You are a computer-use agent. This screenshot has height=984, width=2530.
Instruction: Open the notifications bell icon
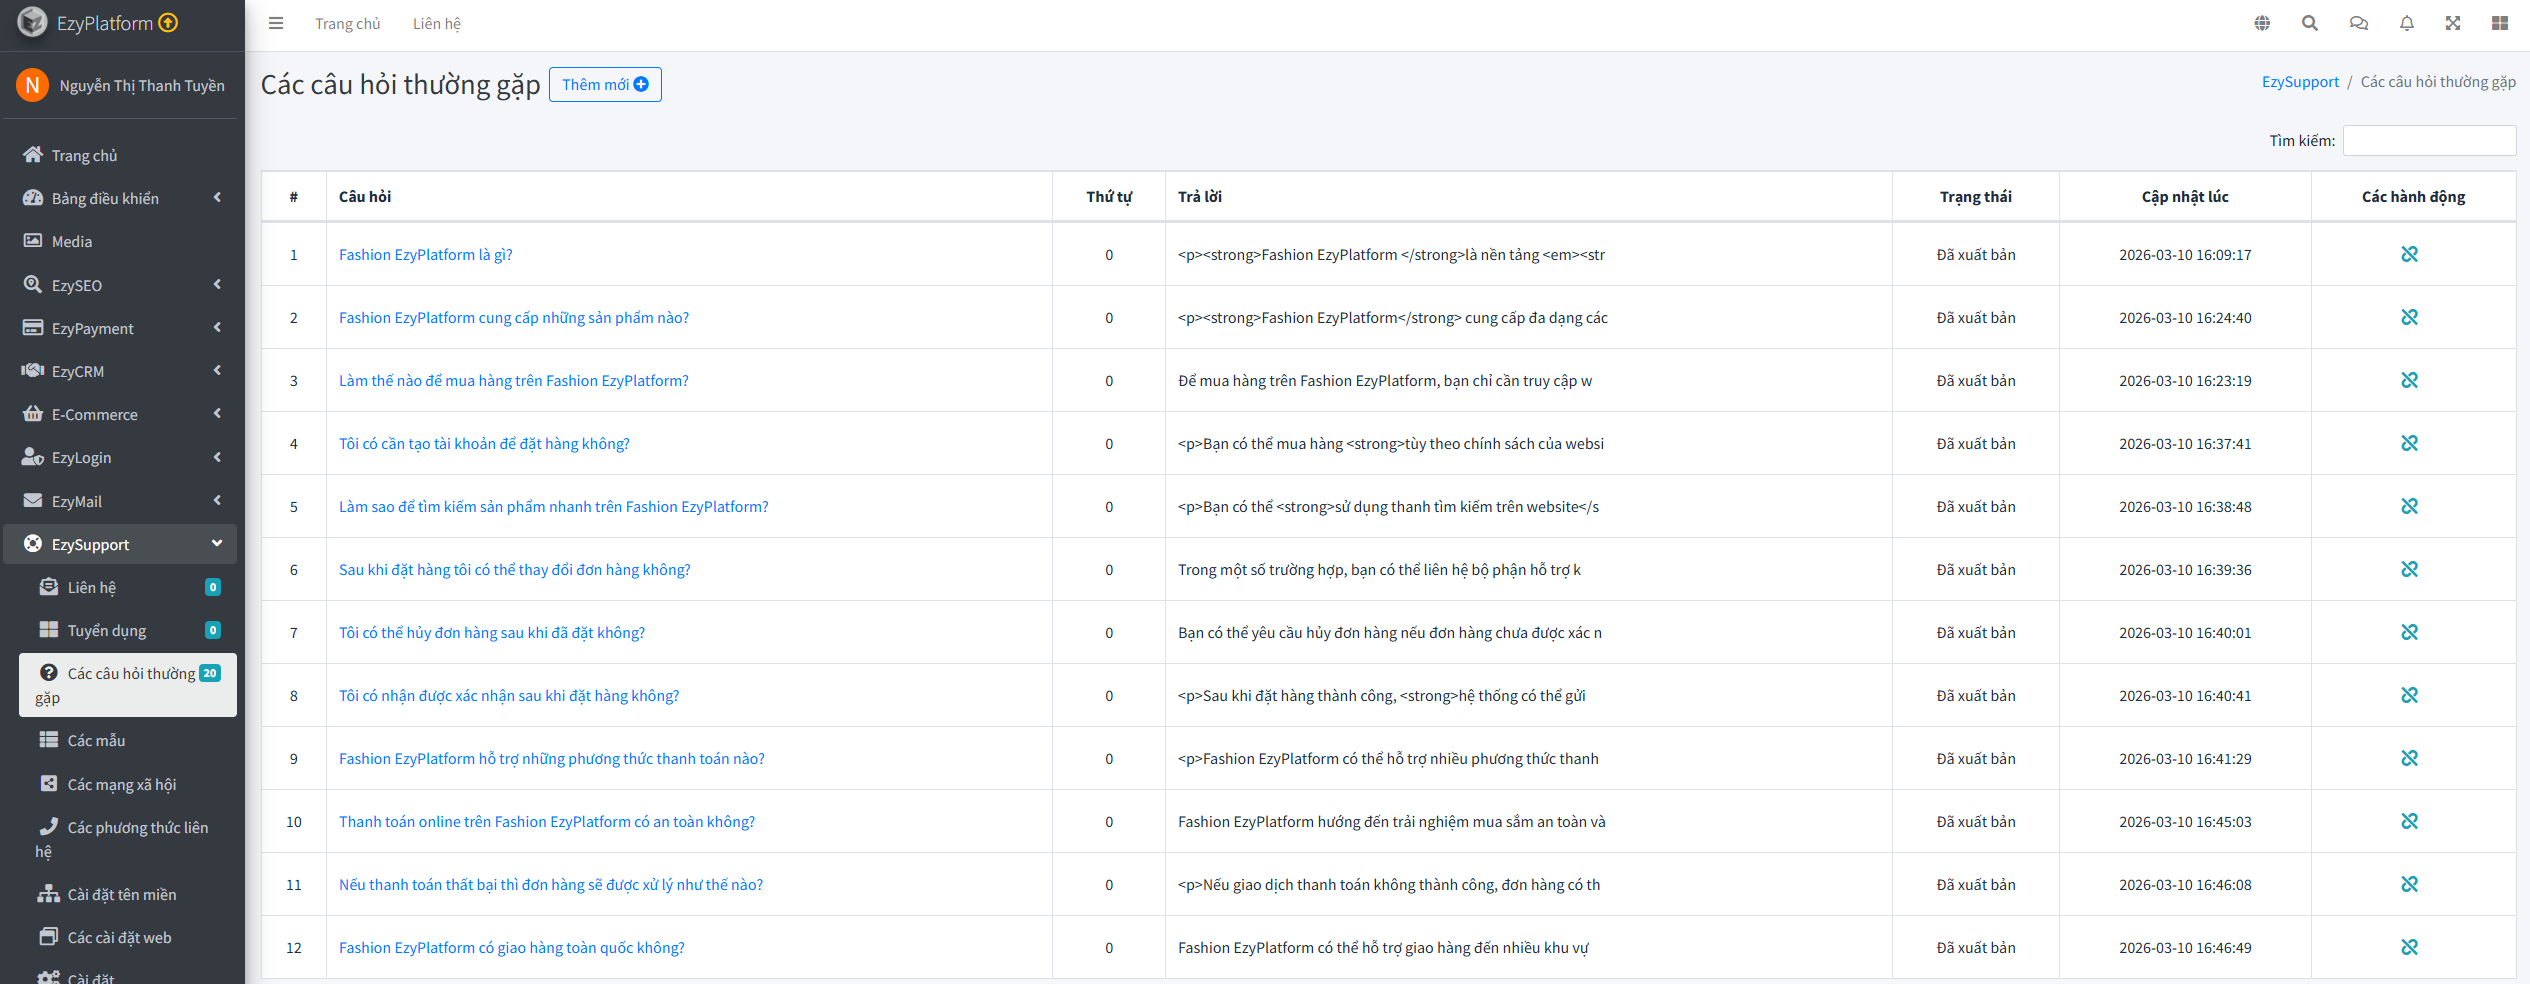pos(2407,24)
